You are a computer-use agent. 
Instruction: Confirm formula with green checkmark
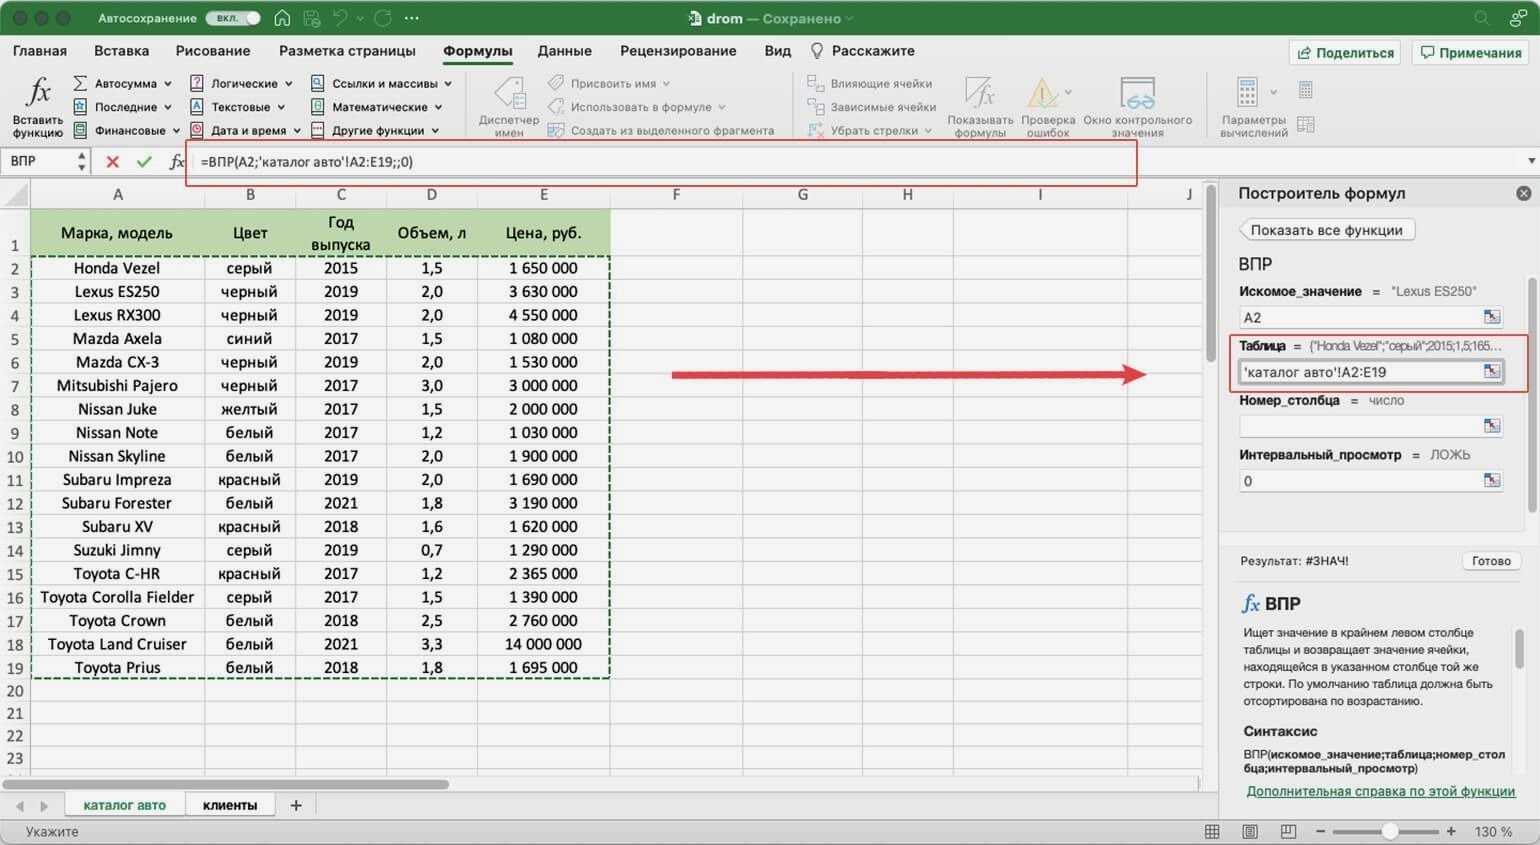tap(144, 162)
